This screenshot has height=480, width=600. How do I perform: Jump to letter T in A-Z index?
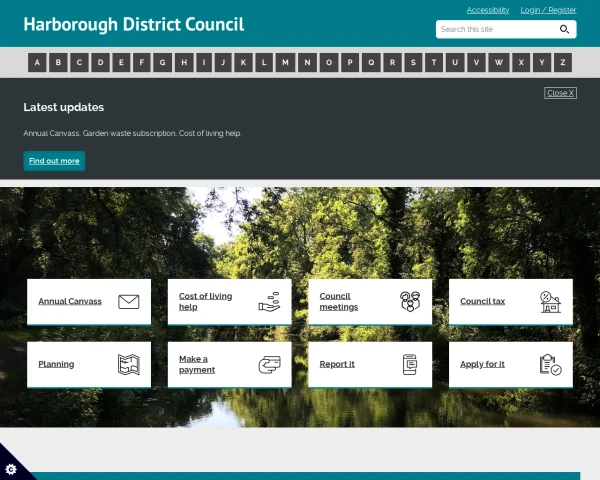[434, 62]
